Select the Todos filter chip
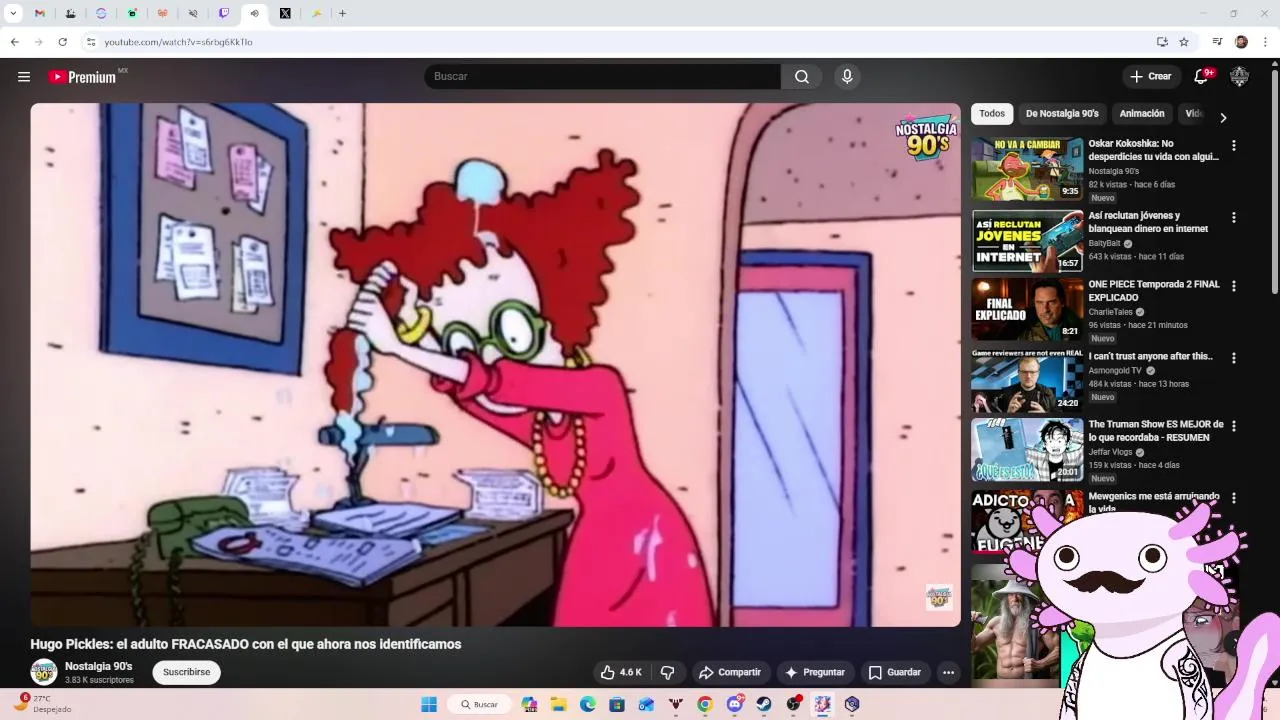The image size is (1280, 720). [992, 114]
